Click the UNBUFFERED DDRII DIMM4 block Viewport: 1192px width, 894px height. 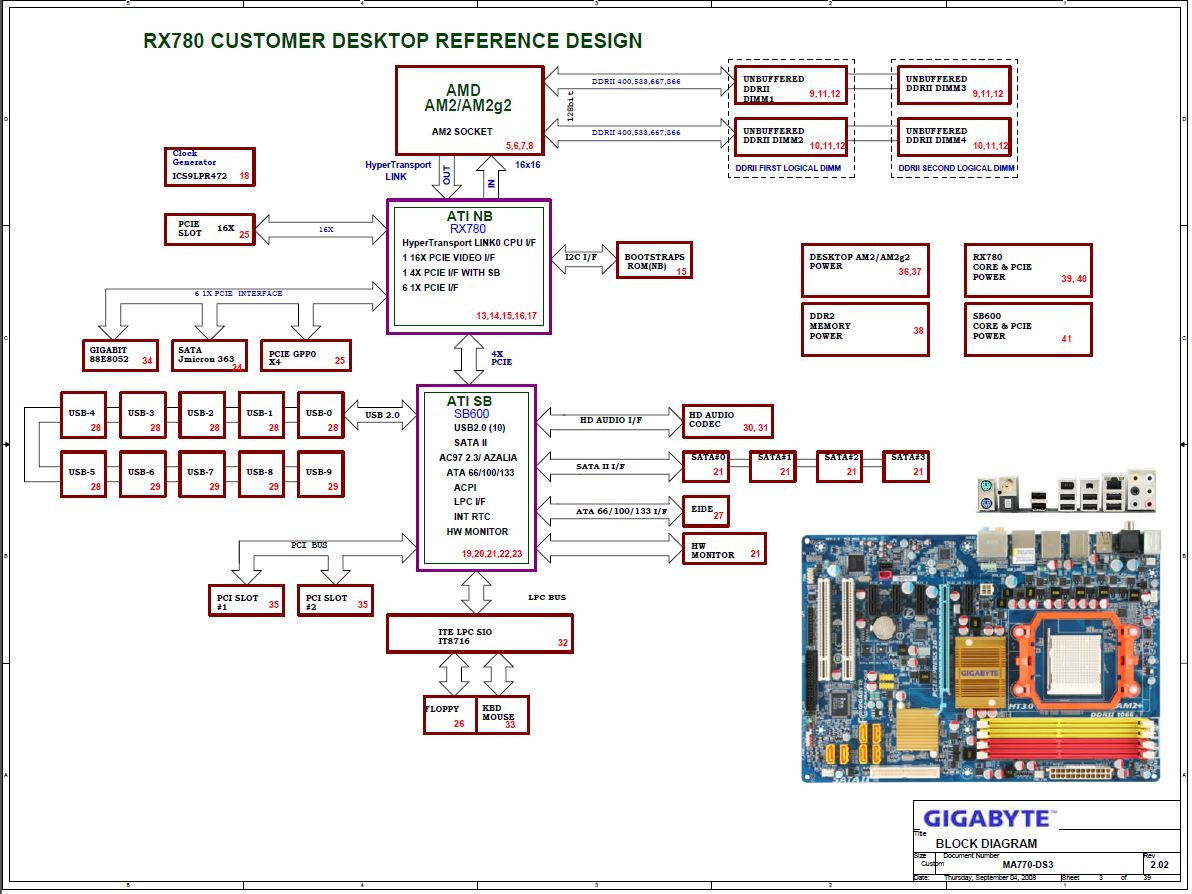[x=954, y=137]
